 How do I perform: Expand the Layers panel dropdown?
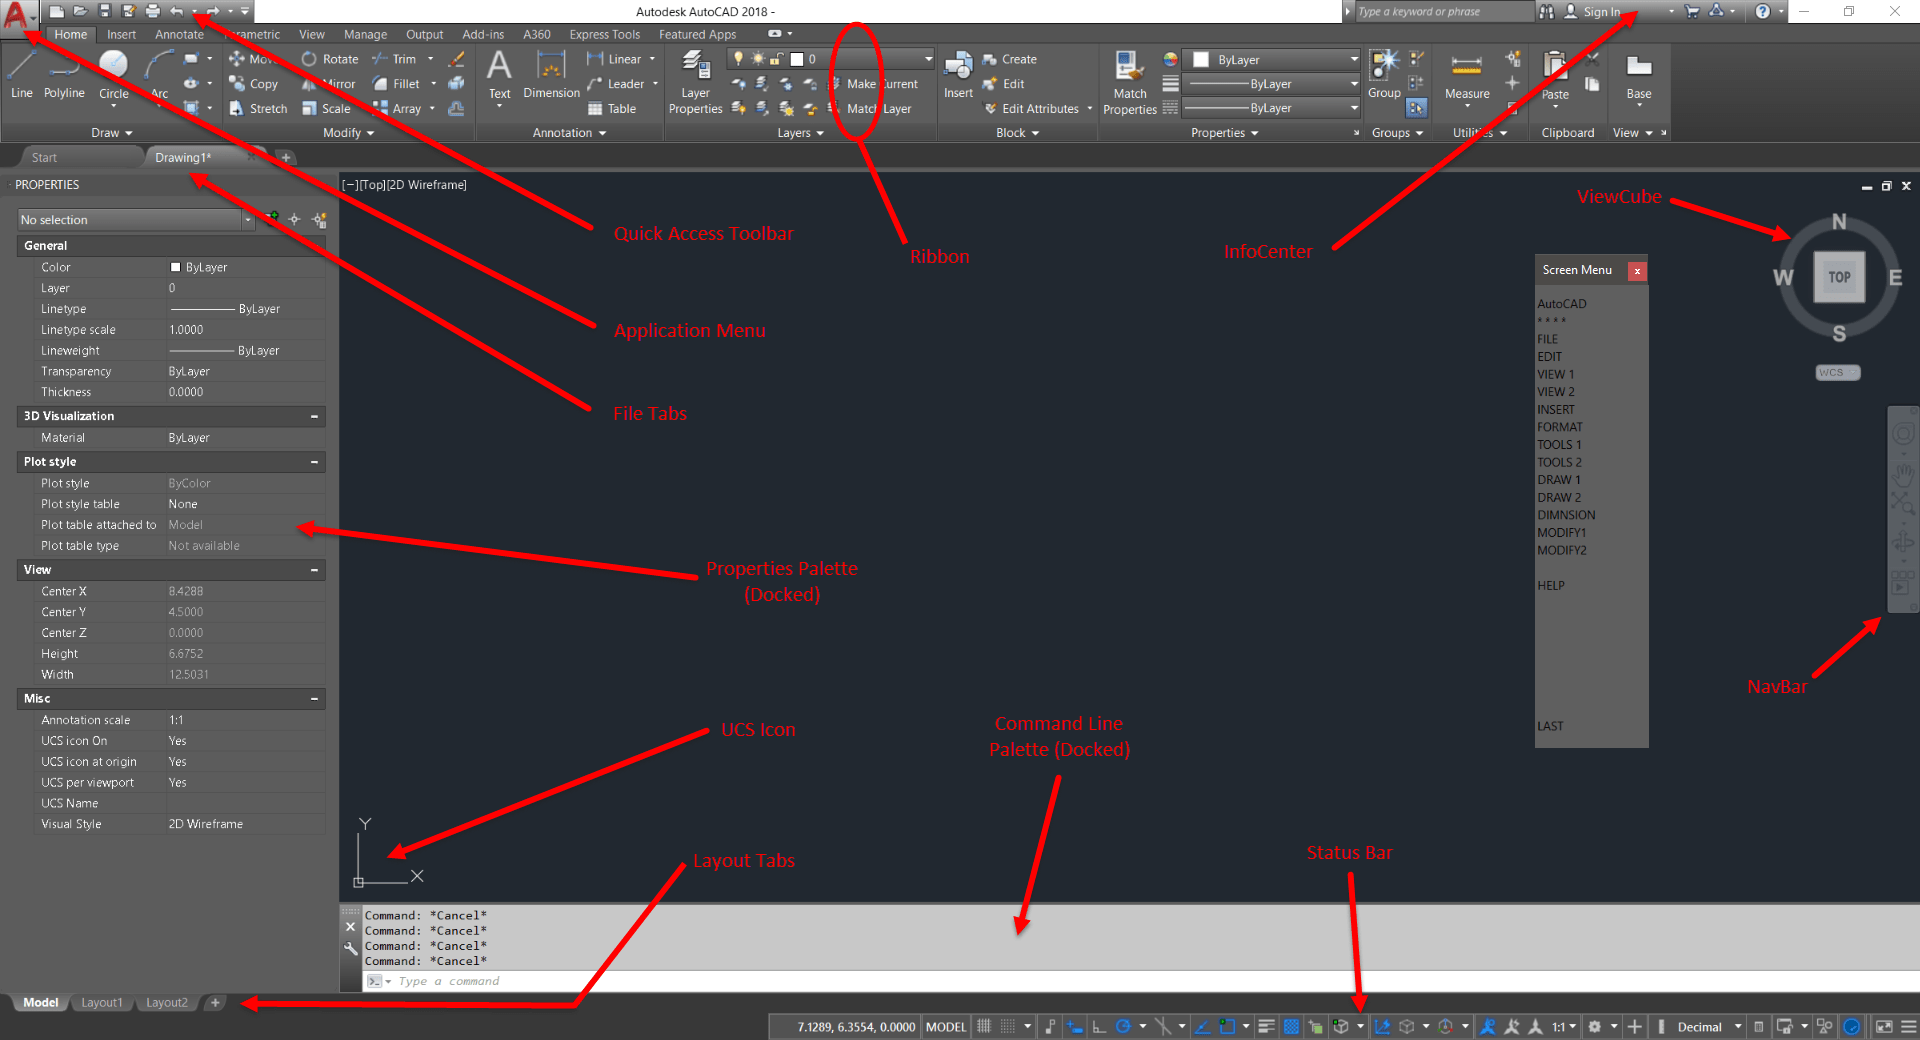801,133
